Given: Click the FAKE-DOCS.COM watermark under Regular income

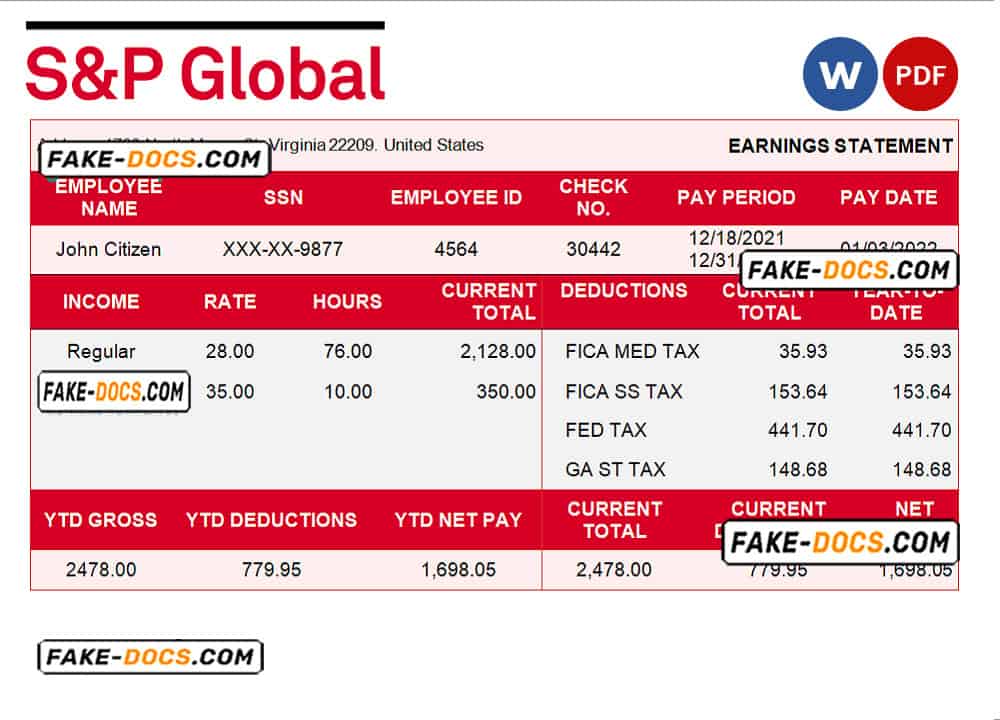Looking at the screenshot, I should [113, 392].
